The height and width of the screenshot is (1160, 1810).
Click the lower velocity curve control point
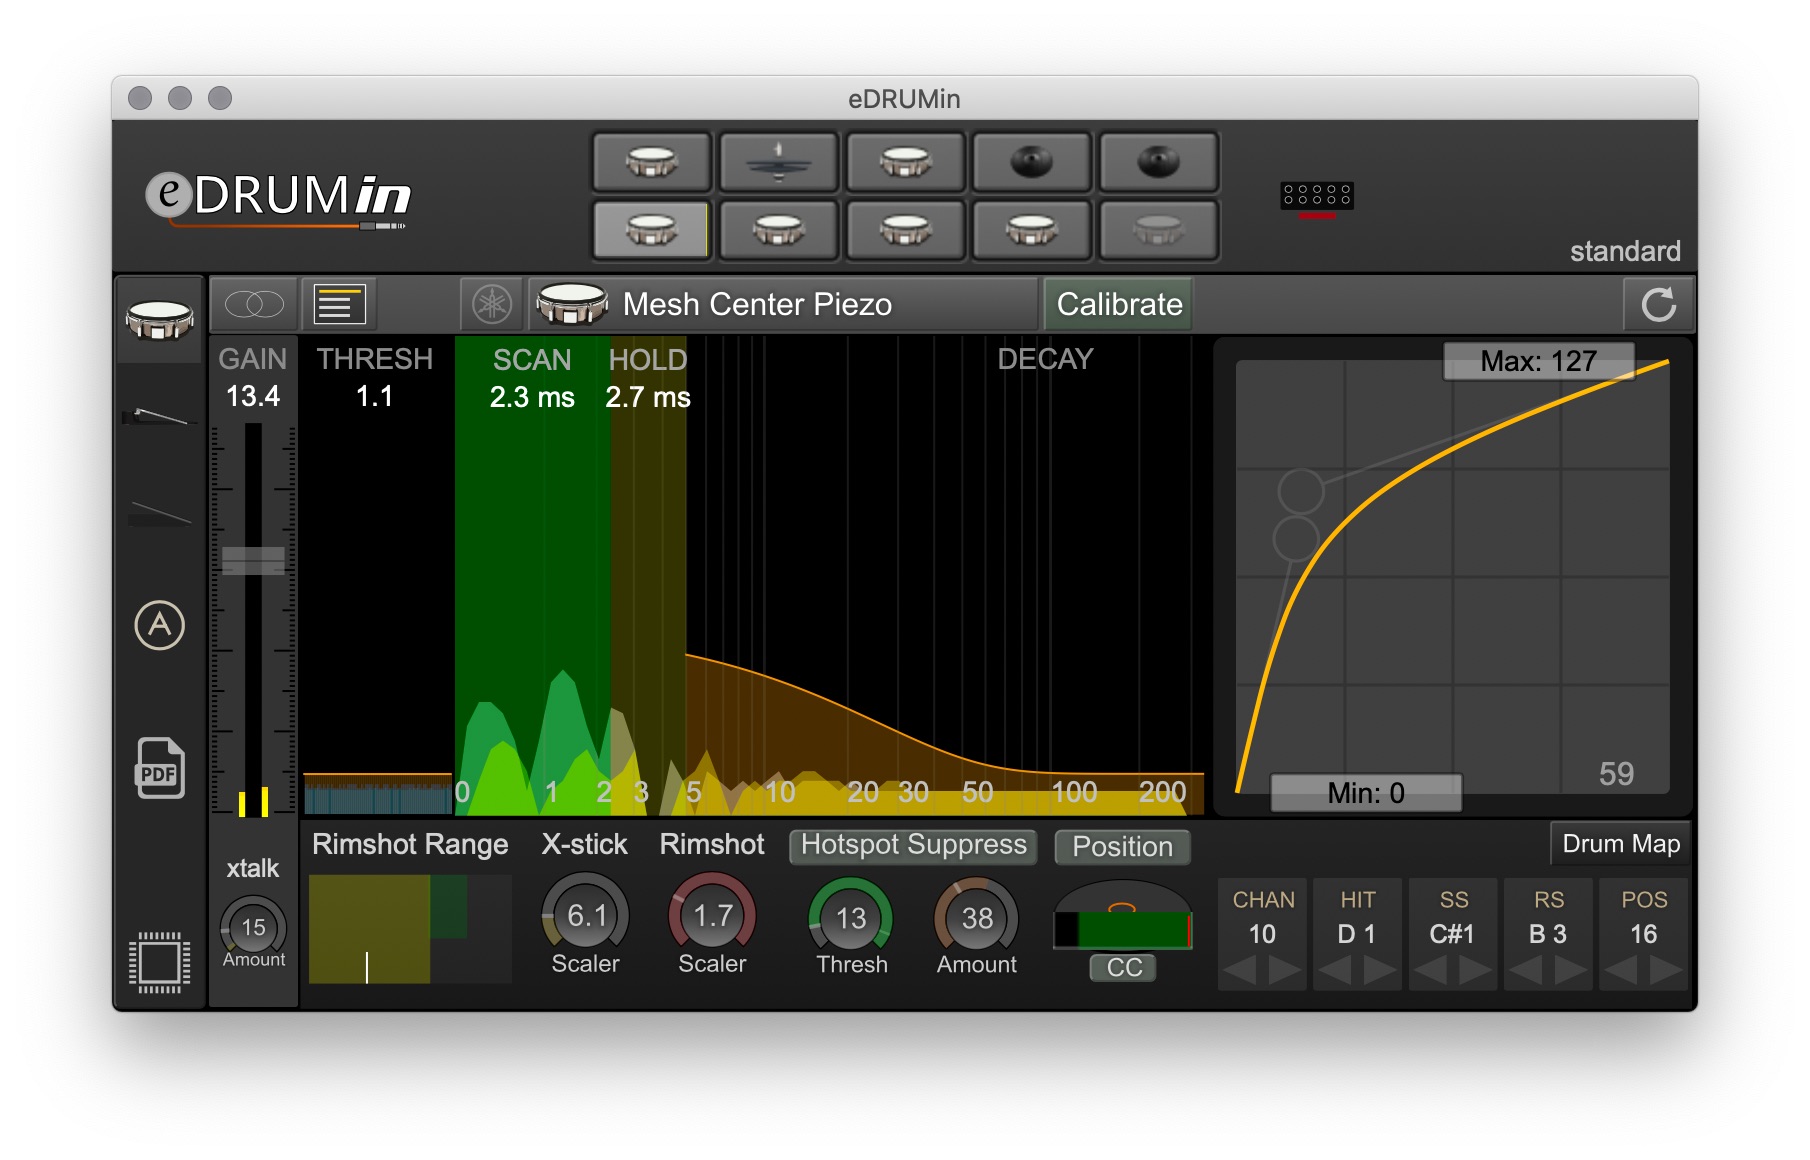coord(1296,538)
